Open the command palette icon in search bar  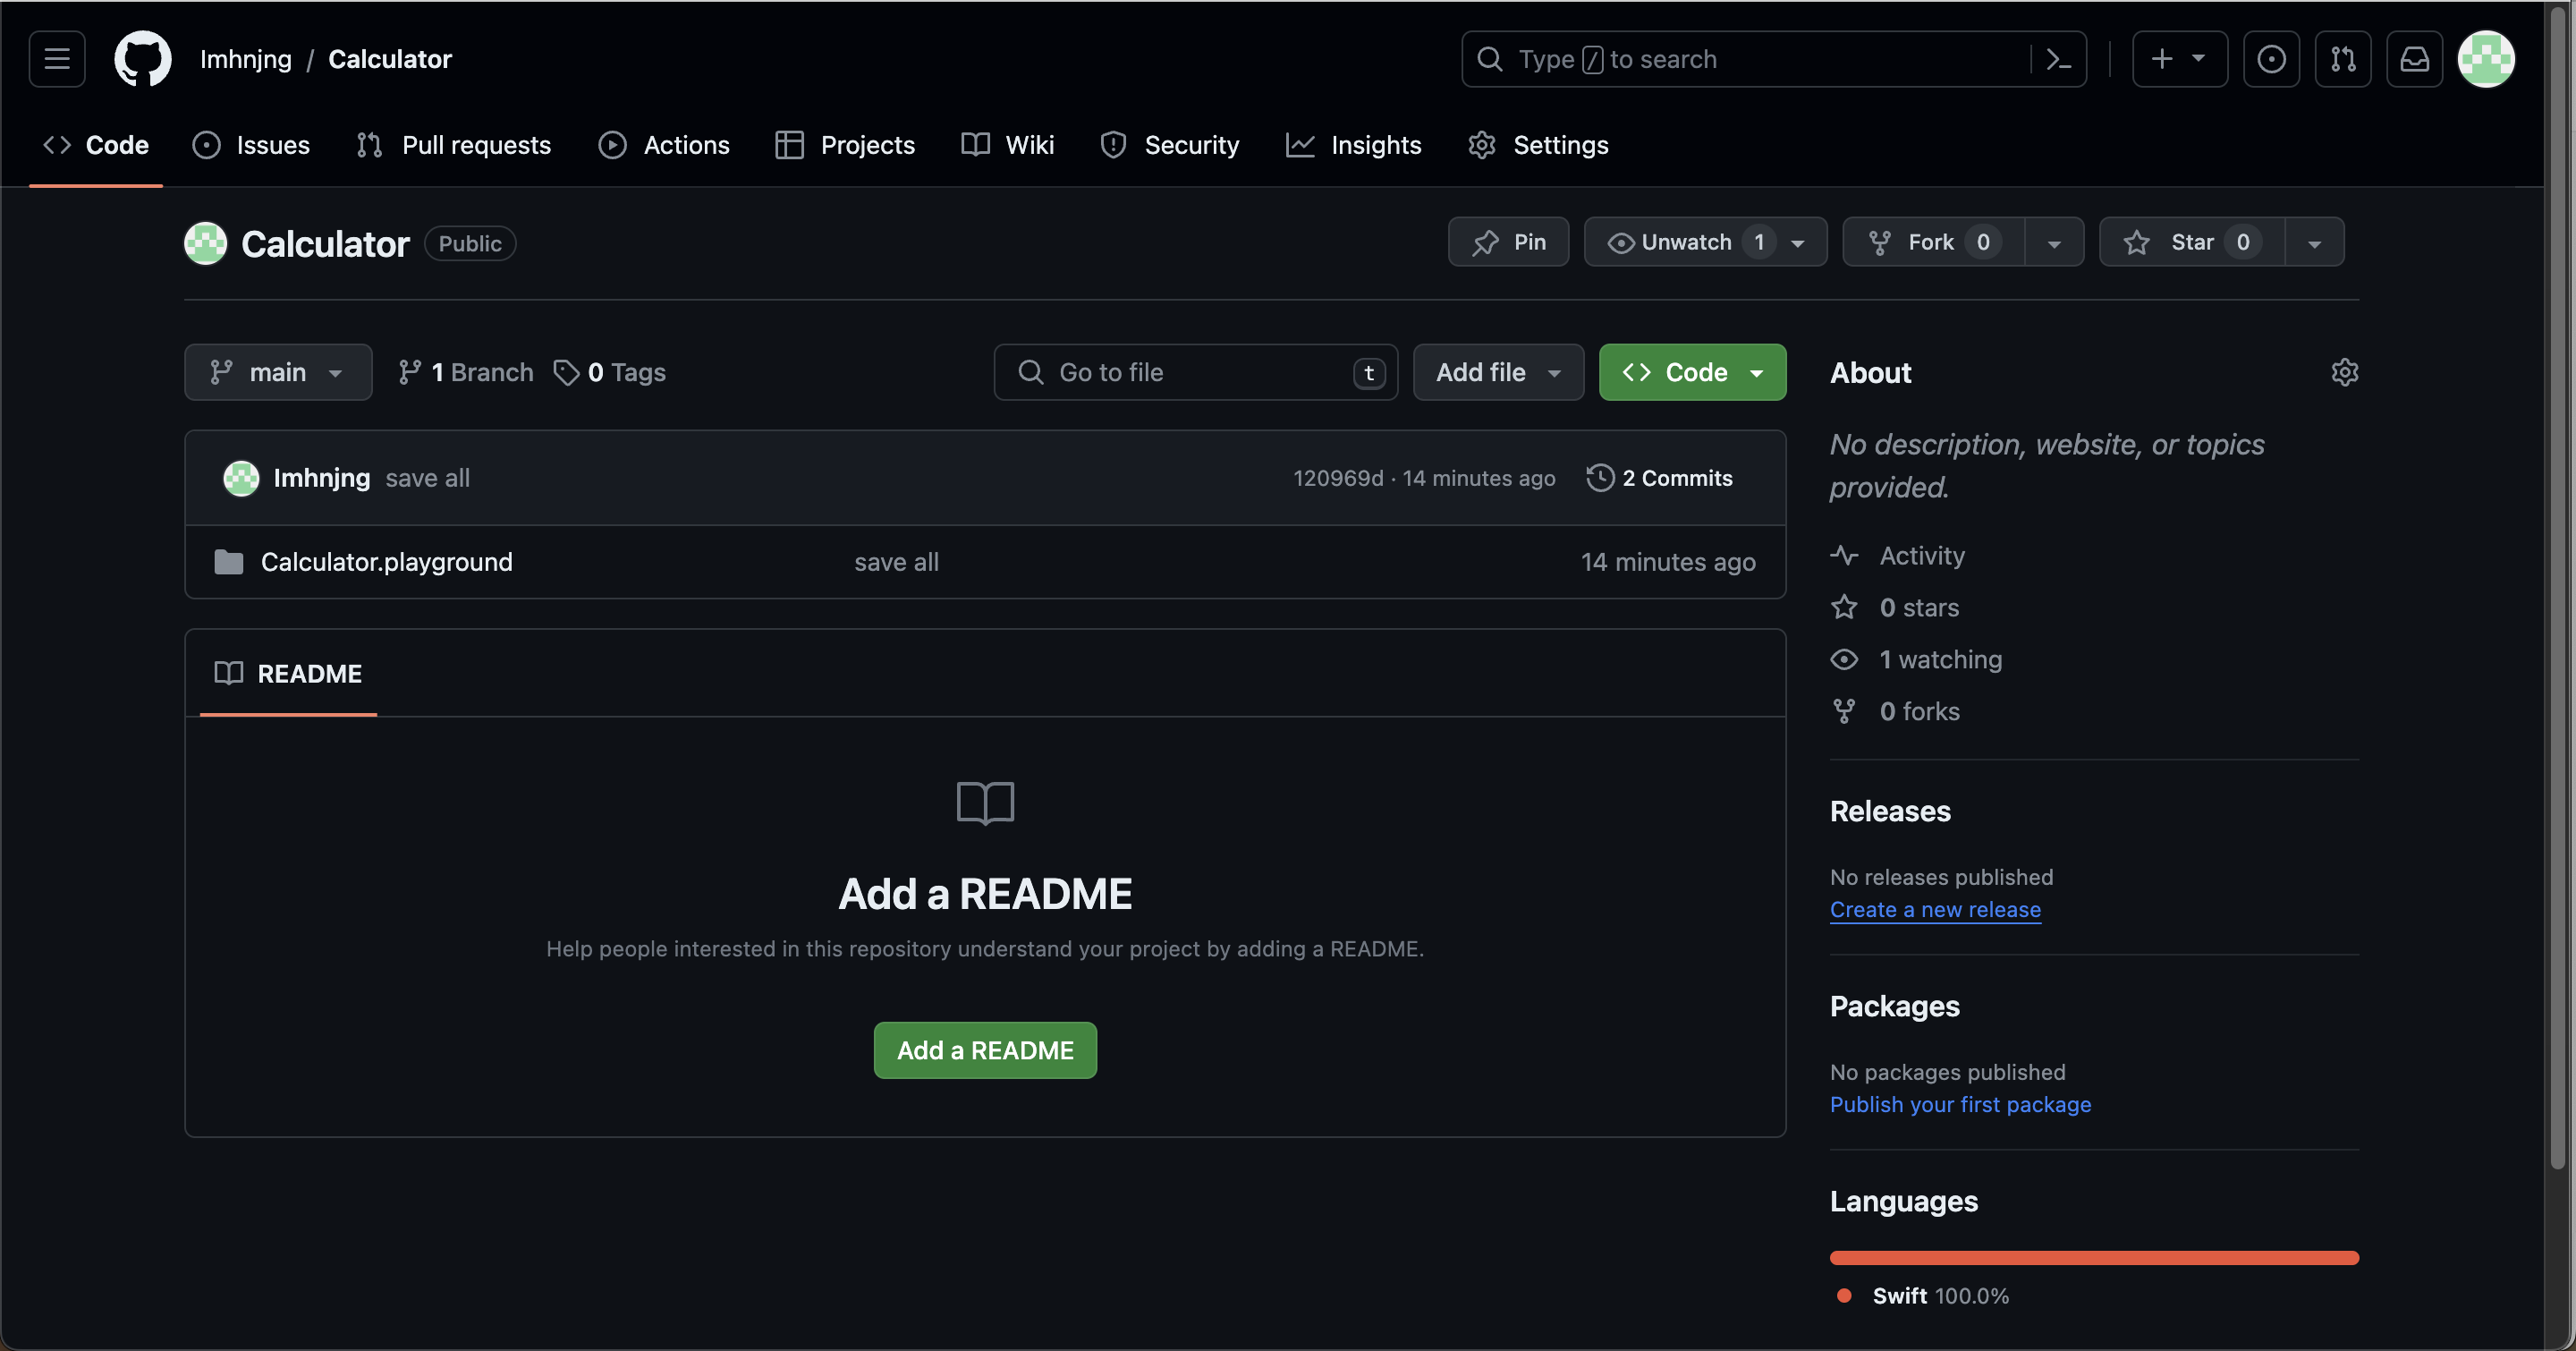pyautogui.click(x=2058, y=60)
